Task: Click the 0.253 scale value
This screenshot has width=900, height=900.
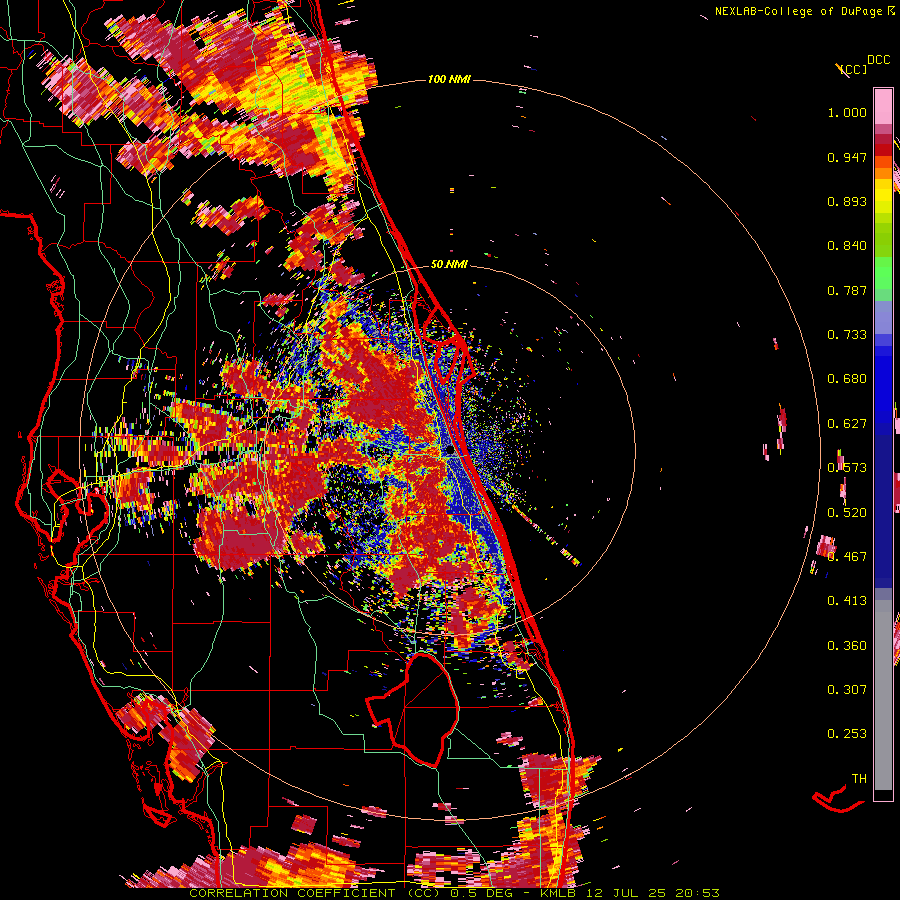Action: (847, 734)
